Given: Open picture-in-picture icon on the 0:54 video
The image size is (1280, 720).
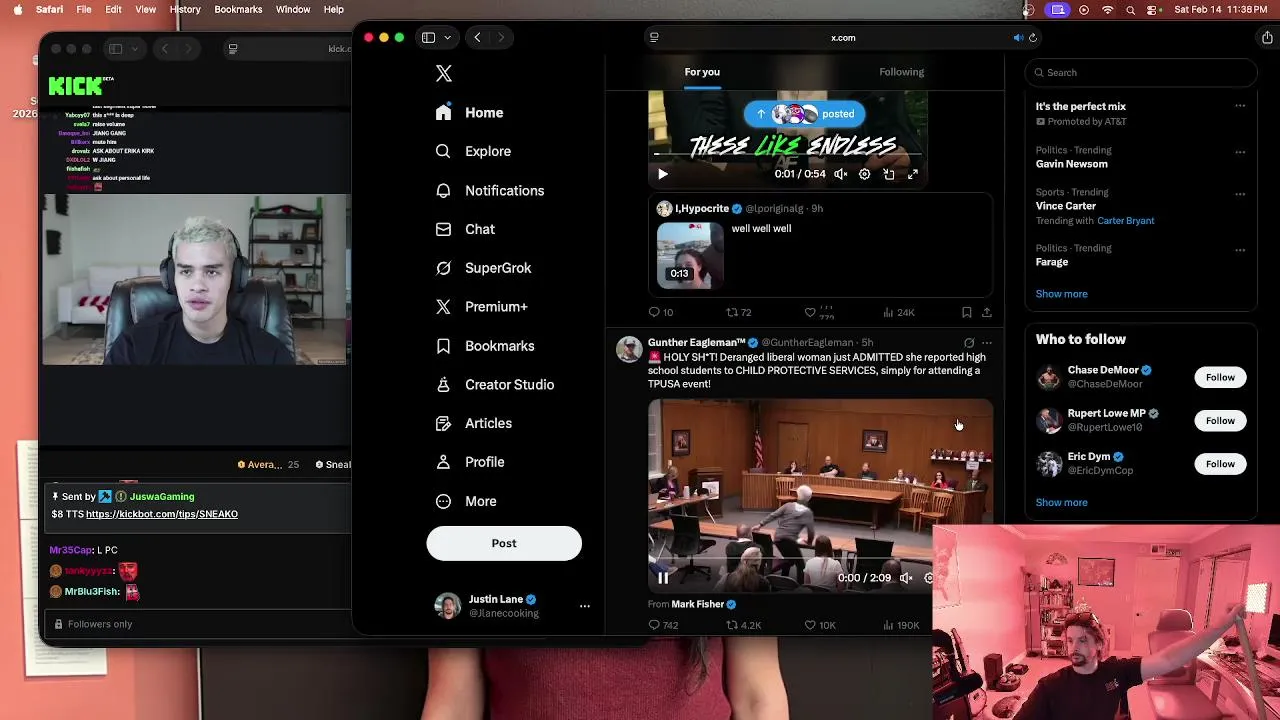Looking at the screenshot, I should pyautogui.click(x=889, y=174).
